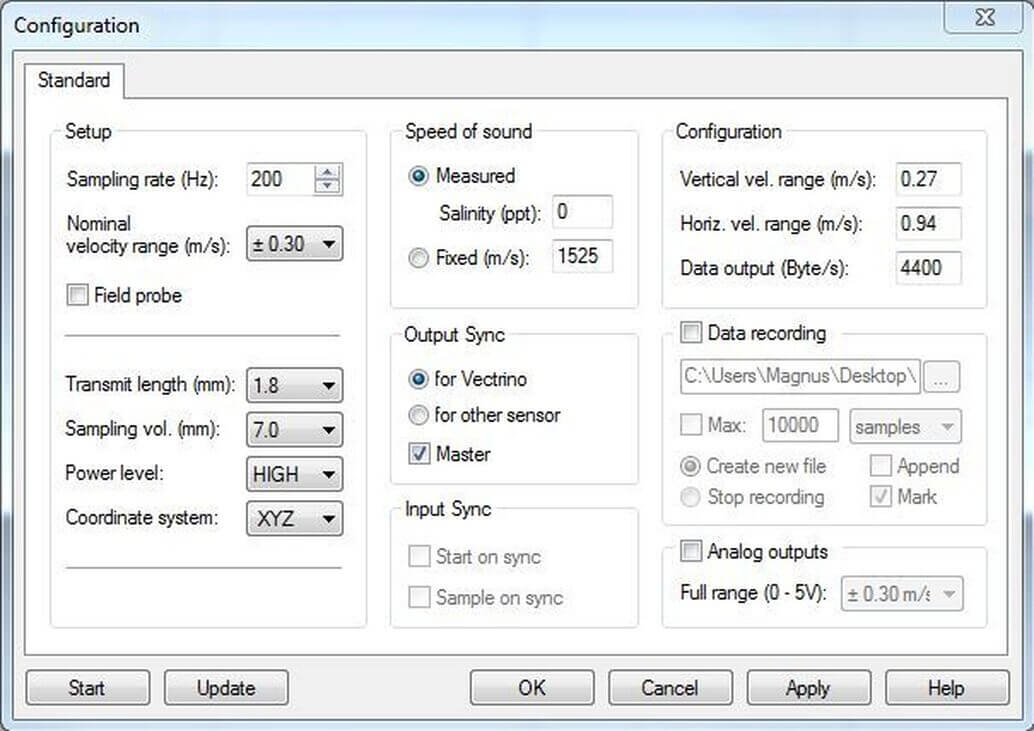Toggle the Mark checkbox
The image size is (1034, 731).
880,496
